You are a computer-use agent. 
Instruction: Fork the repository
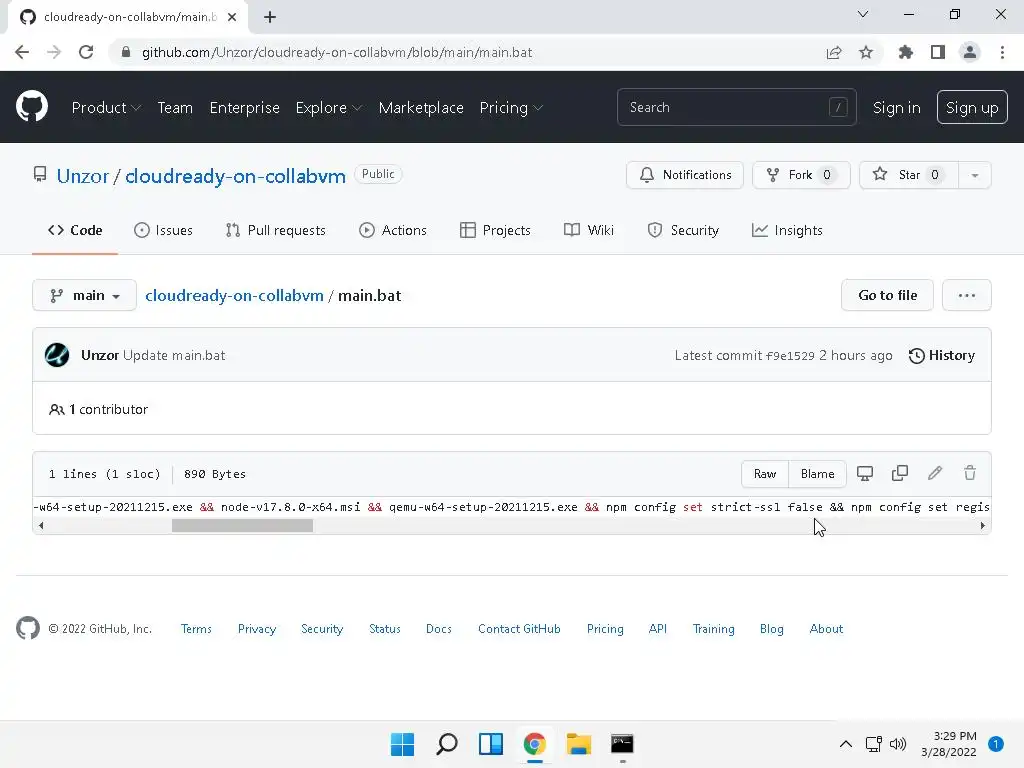click(801, 175)
